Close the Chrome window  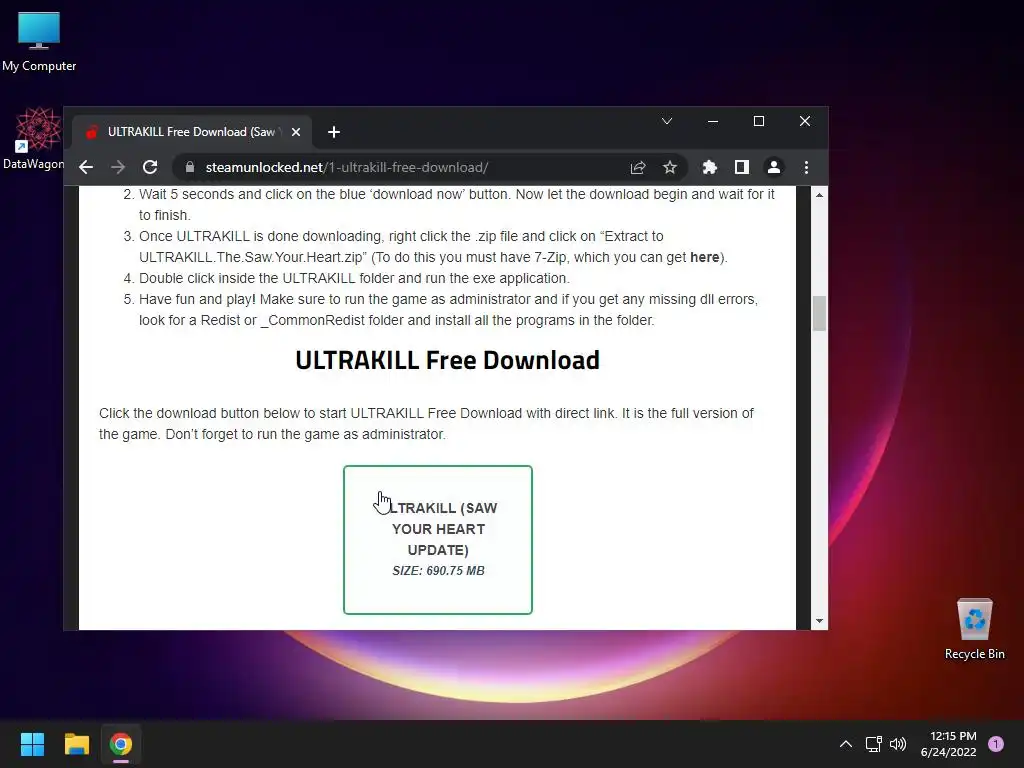click(805, 121)
